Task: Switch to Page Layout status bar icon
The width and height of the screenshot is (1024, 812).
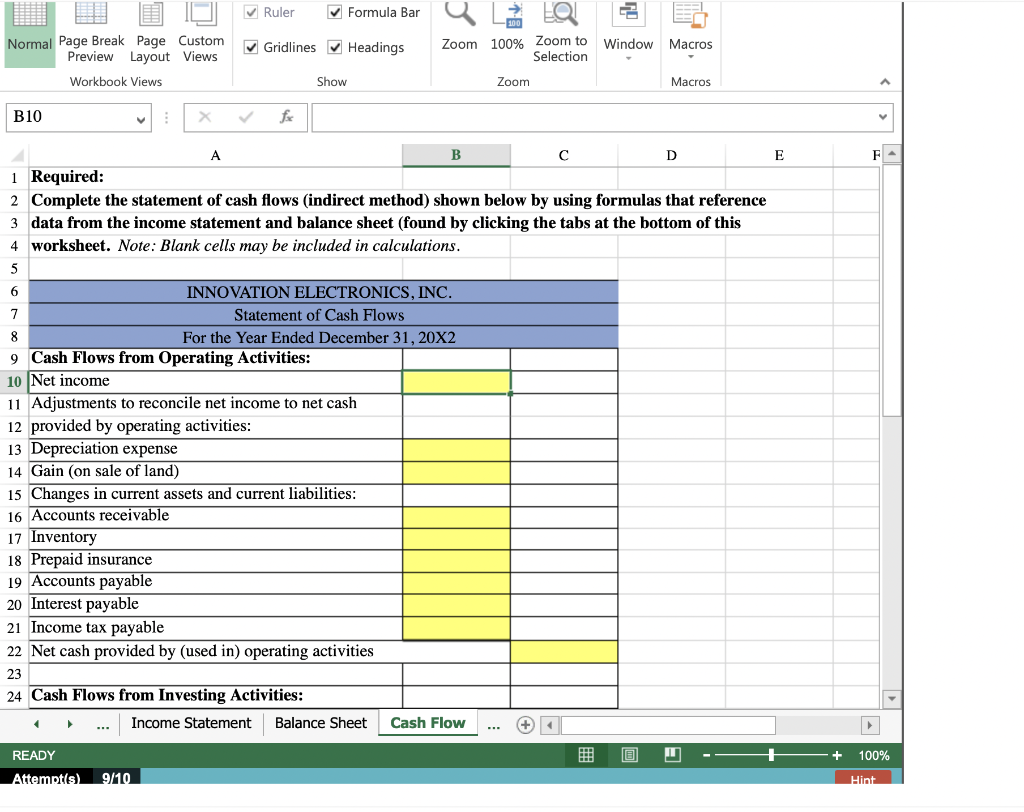Action: tap(630, 755)
